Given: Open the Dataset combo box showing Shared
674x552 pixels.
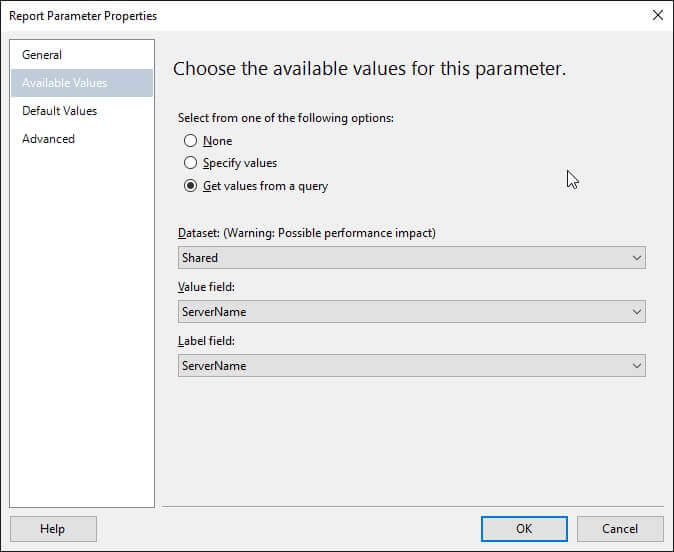Looking at the screenshot, I should click(400, 258).
